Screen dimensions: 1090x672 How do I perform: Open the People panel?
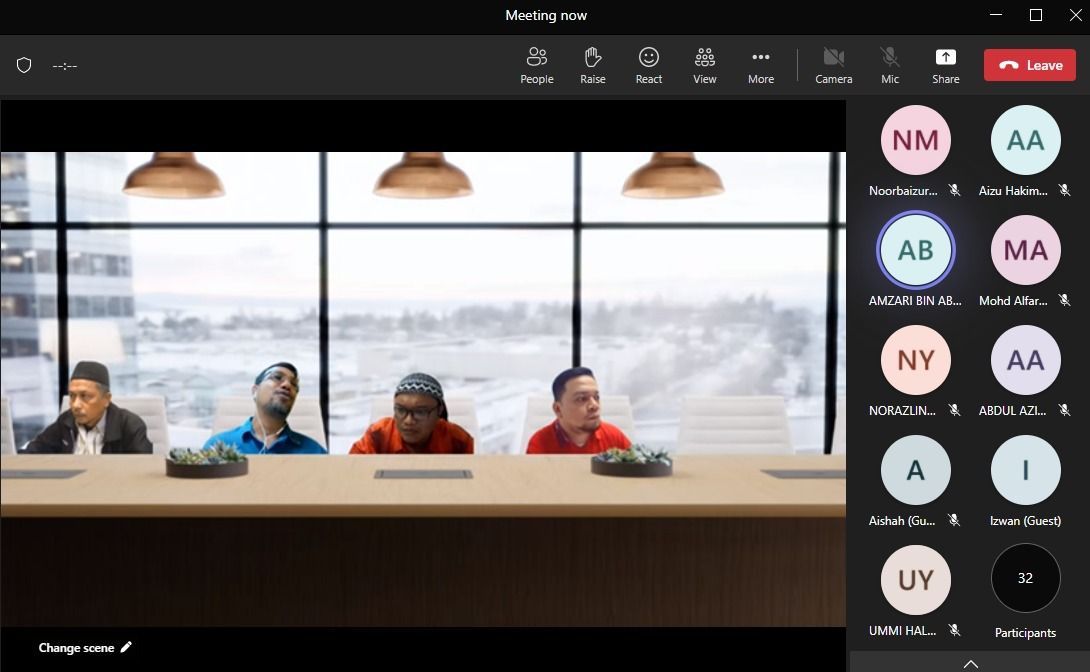537,65
